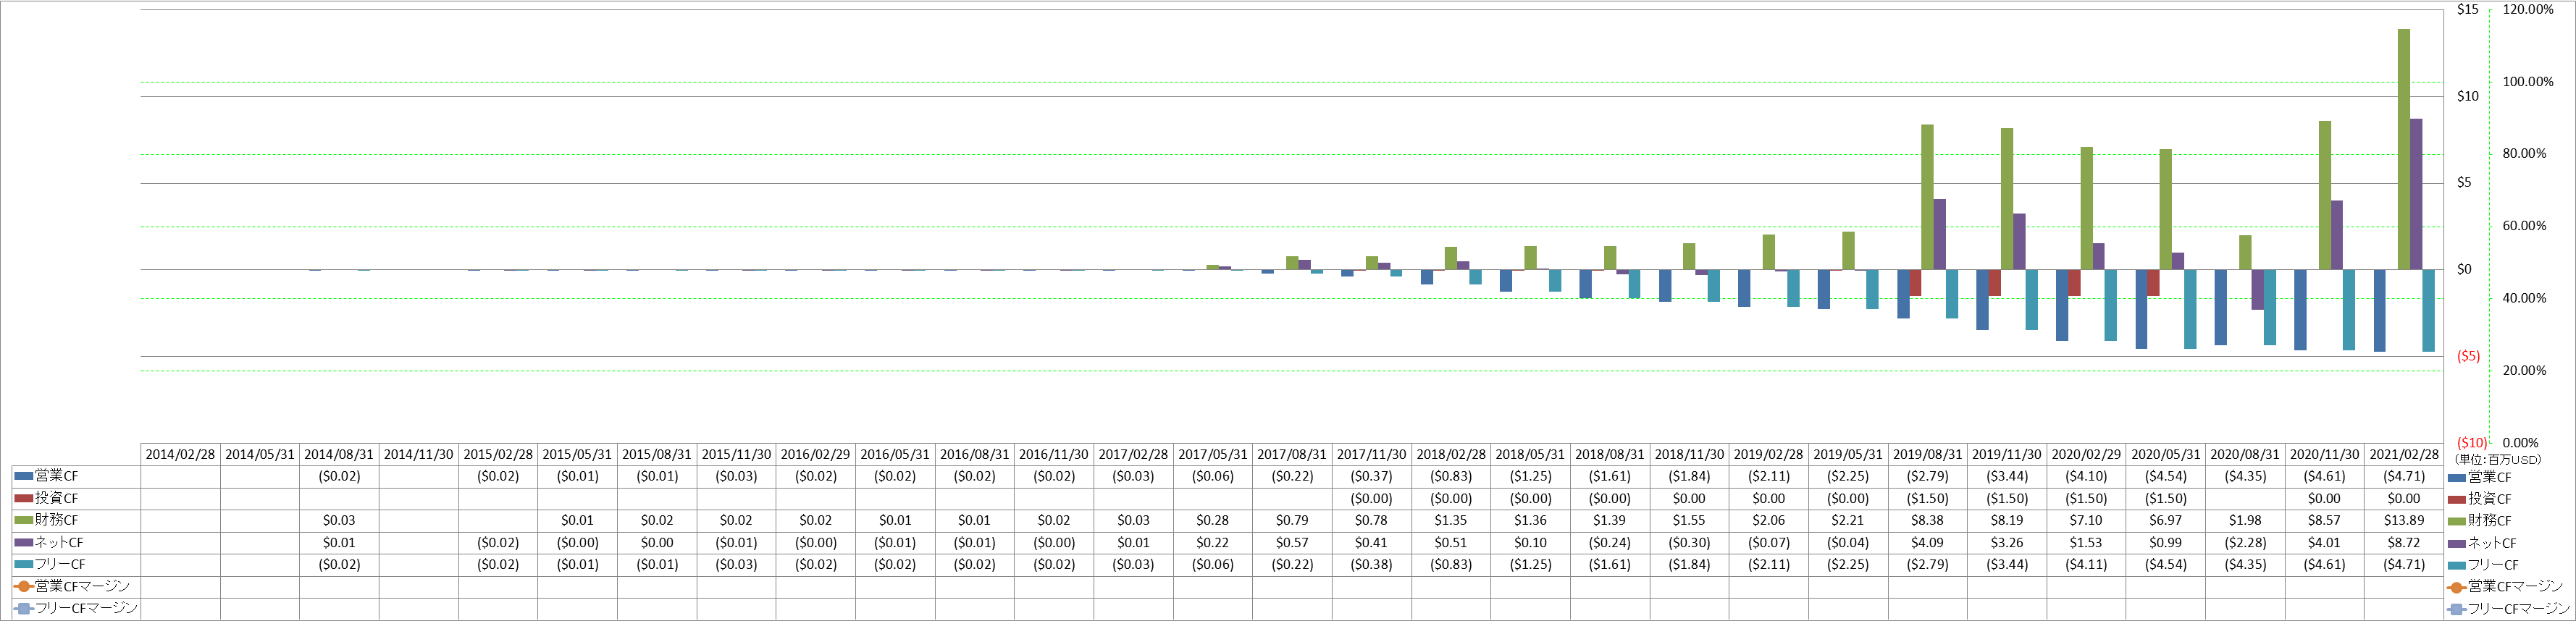Click the ネットCF cell showing $4.01
The width and height of the screenshot is (2576, 621).
(x=2324, y=542)
